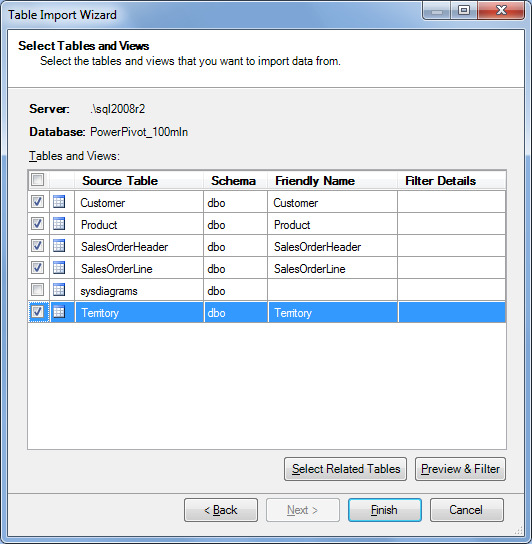
Task: Select the SalesOrderHeader source table cell
Action: (139, 246)
